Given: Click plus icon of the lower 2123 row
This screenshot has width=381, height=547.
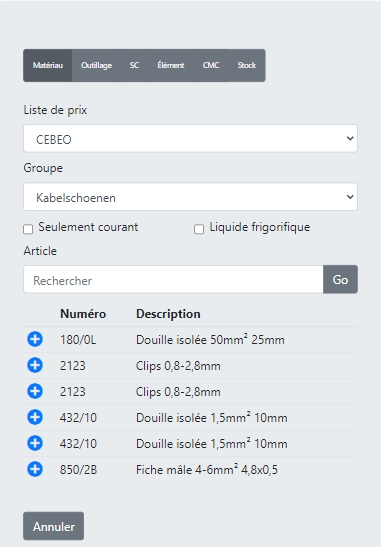Looking at the screenshot, I should (x=35, y=391).
